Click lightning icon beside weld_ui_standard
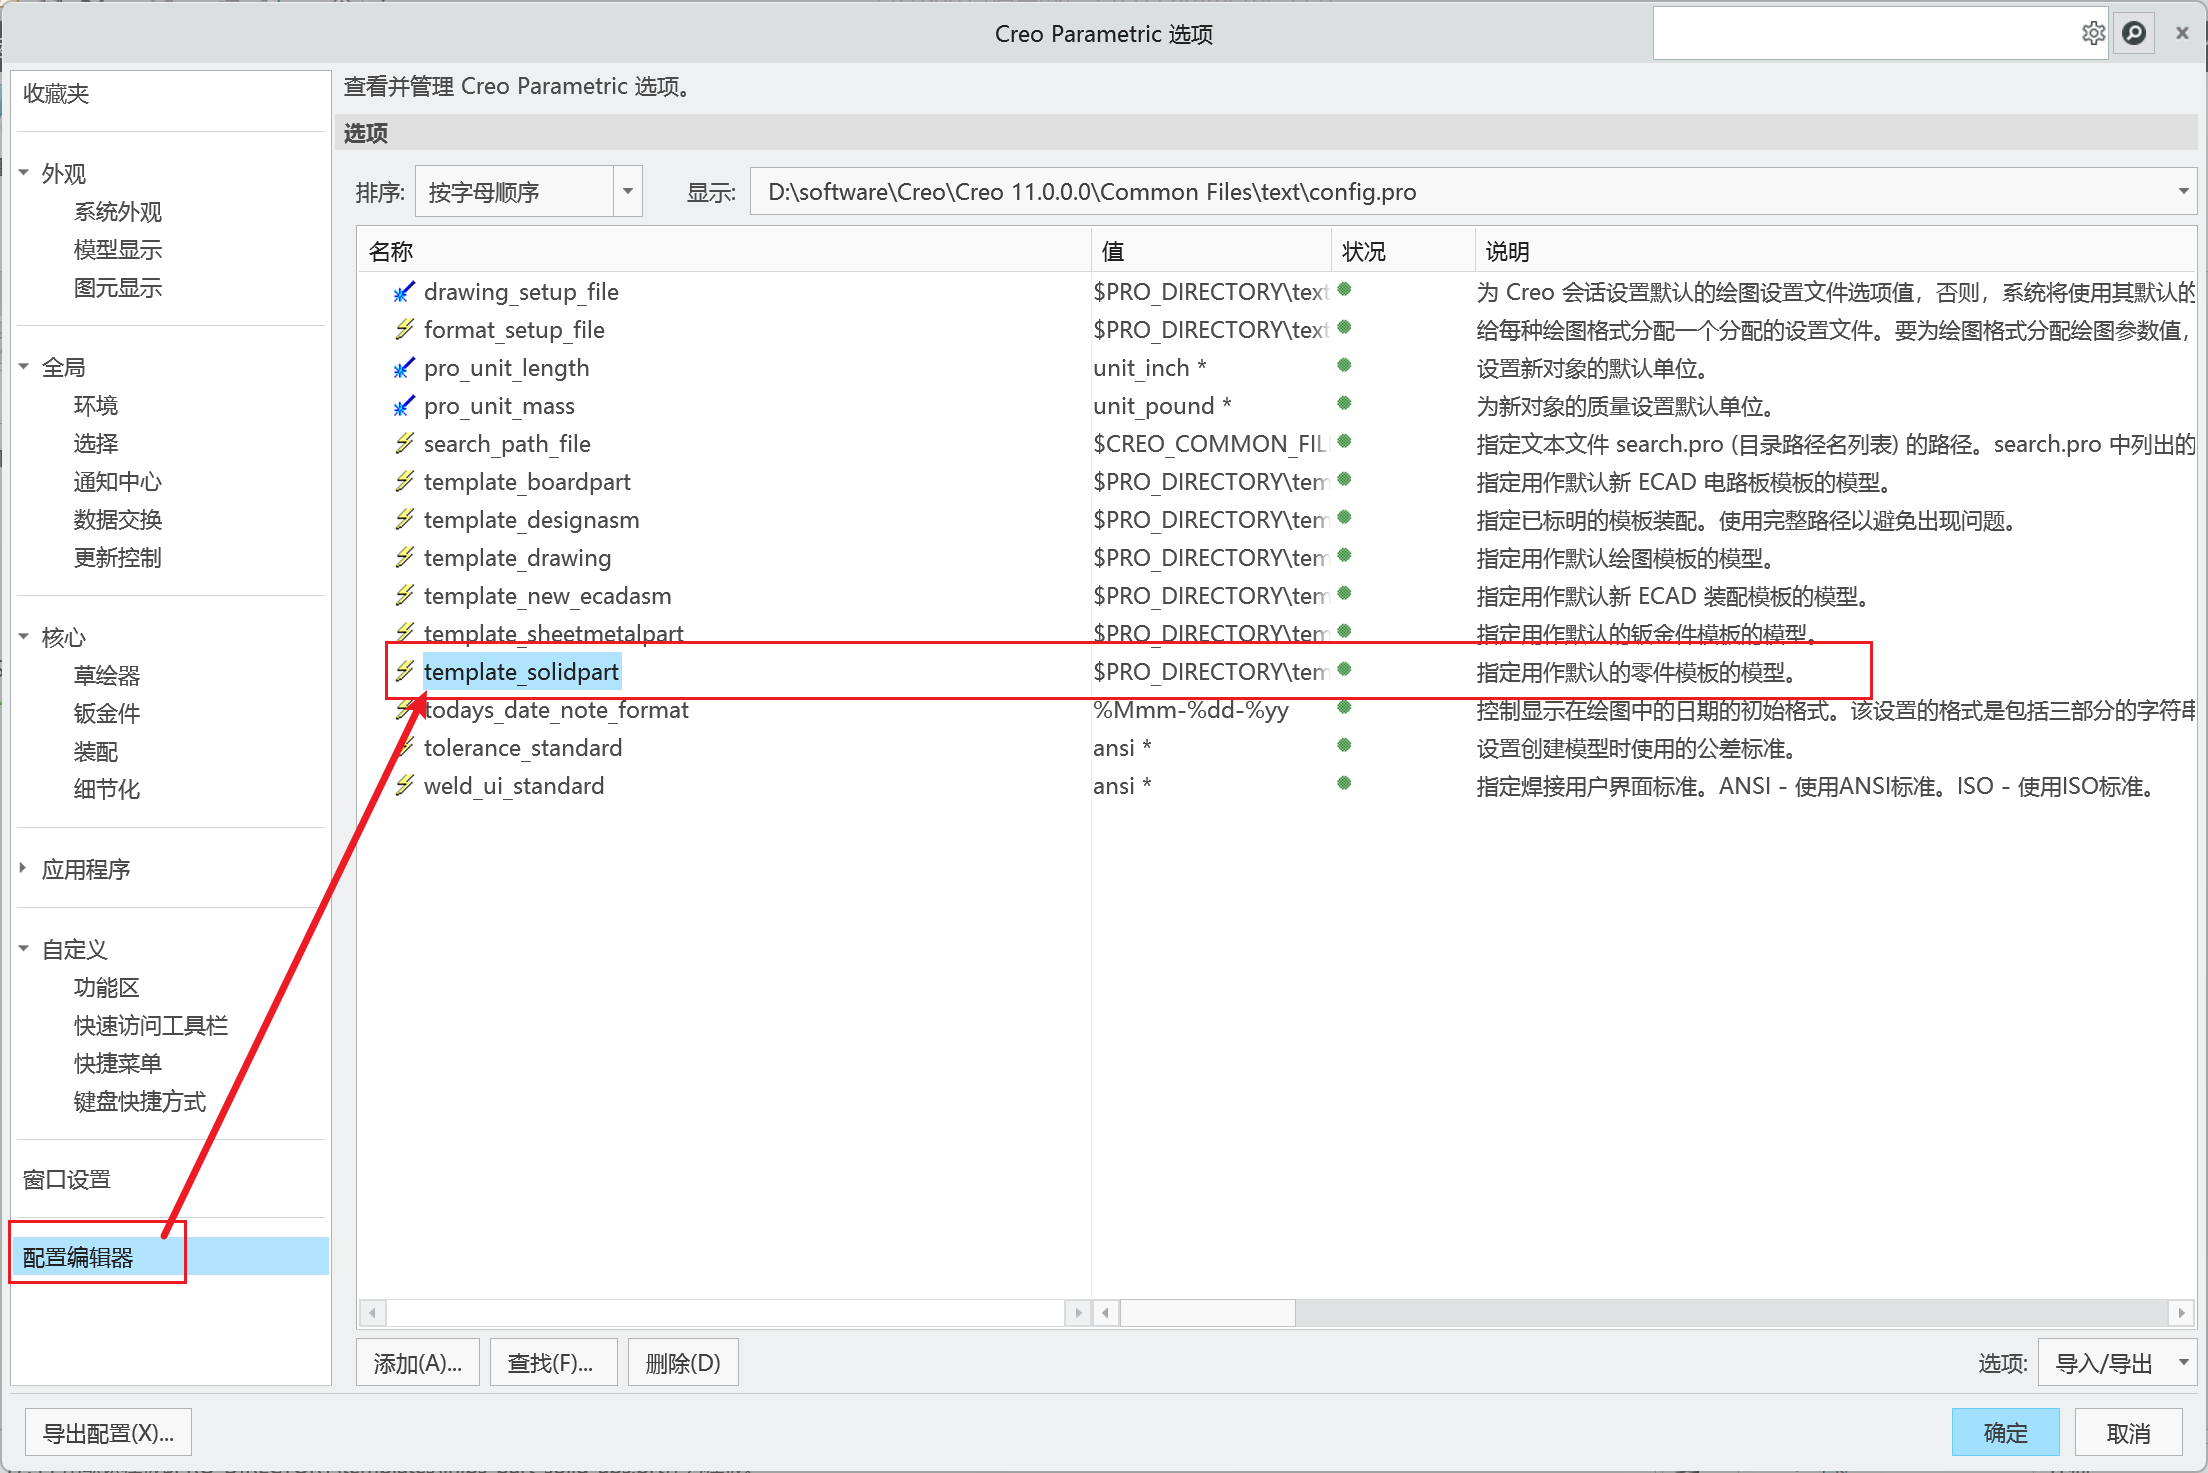The width and height of the screenshot is (2208, 1473). 404,785
